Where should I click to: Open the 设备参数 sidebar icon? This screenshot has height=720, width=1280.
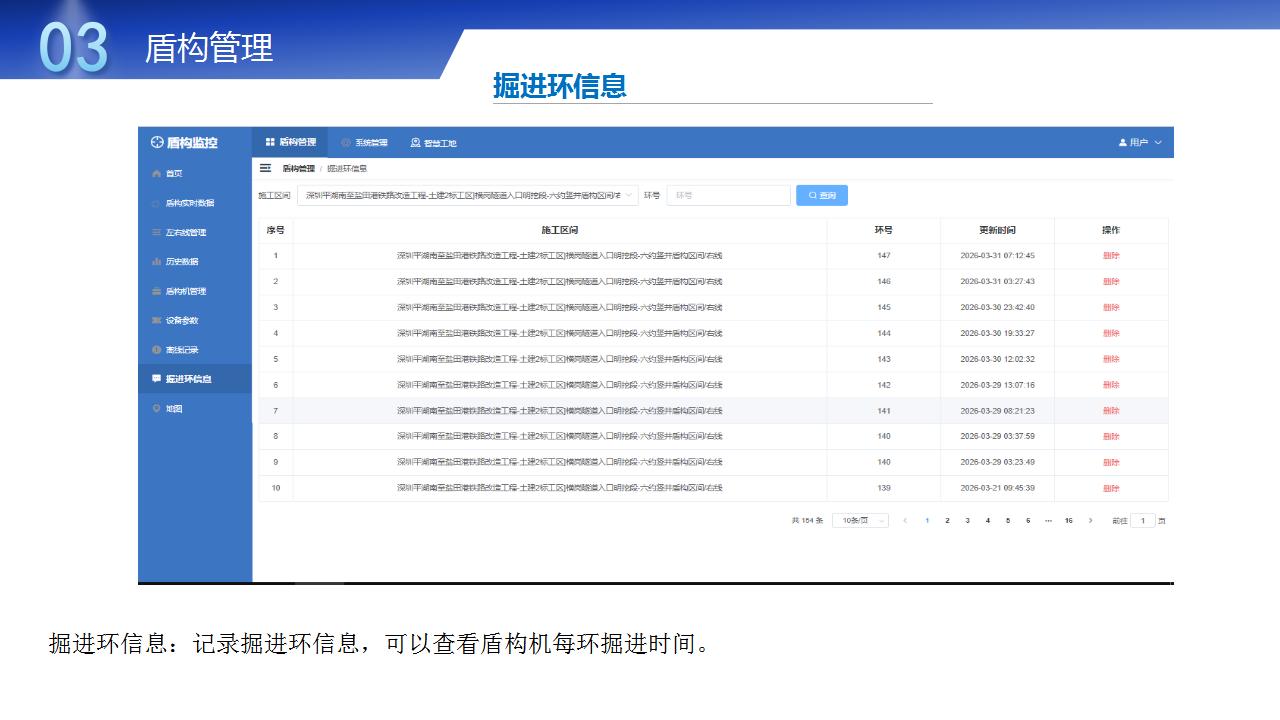tap(156, 321)
